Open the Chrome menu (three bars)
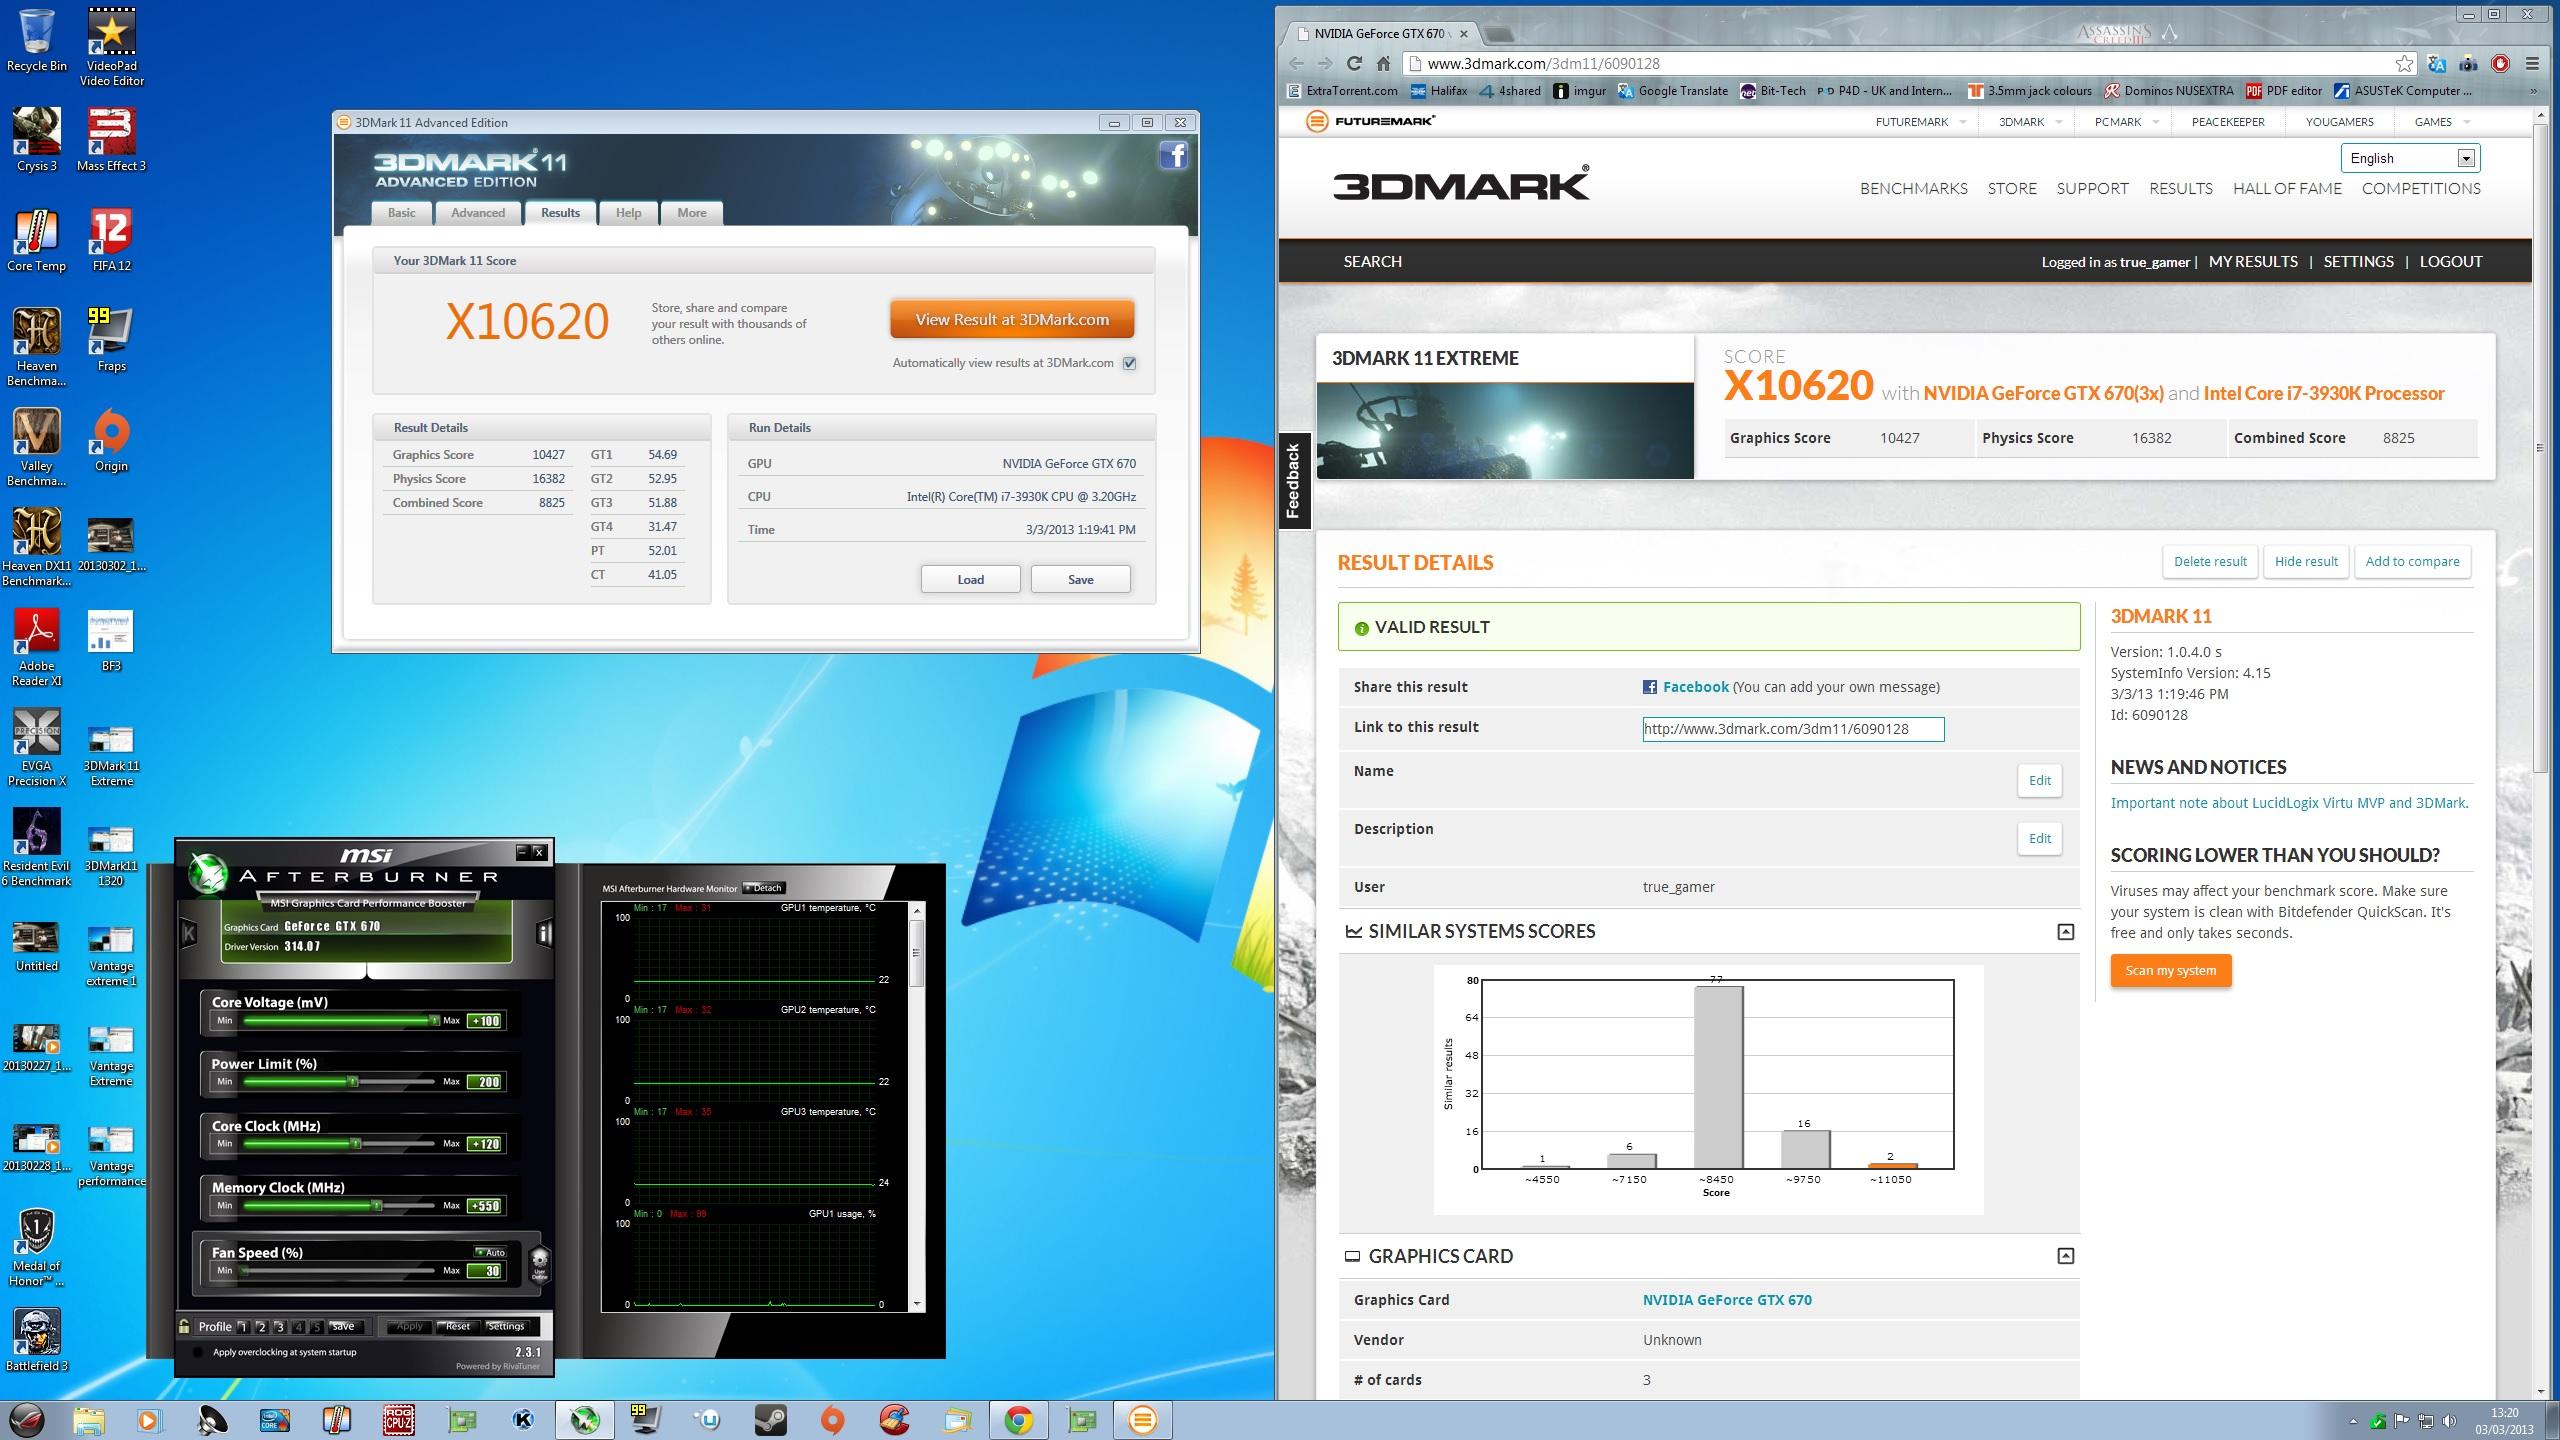 click(x=2532, y=63)
